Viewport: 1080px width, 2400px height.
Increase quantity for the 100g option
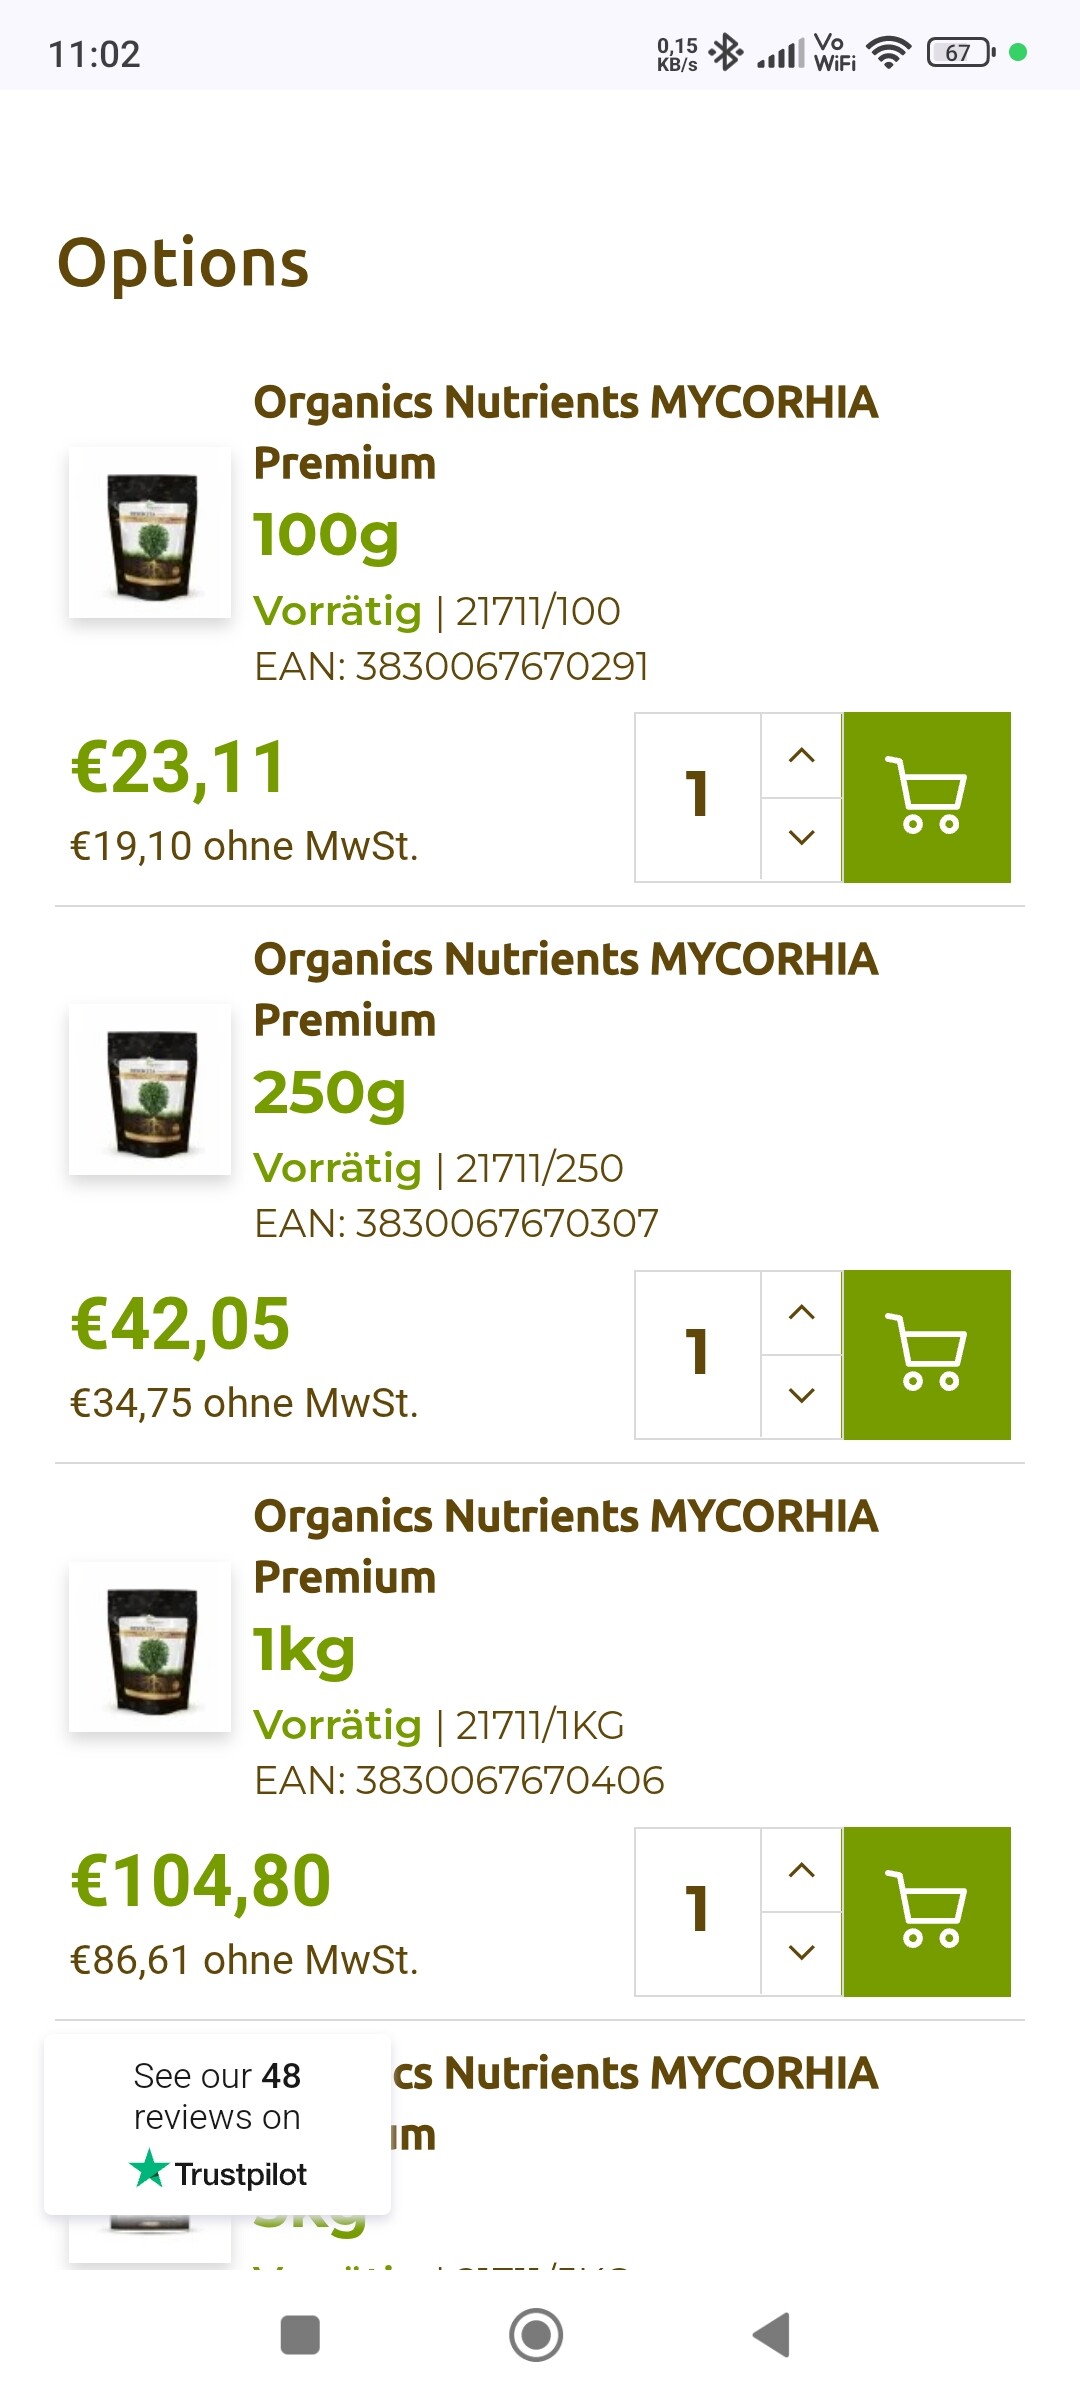801,756
